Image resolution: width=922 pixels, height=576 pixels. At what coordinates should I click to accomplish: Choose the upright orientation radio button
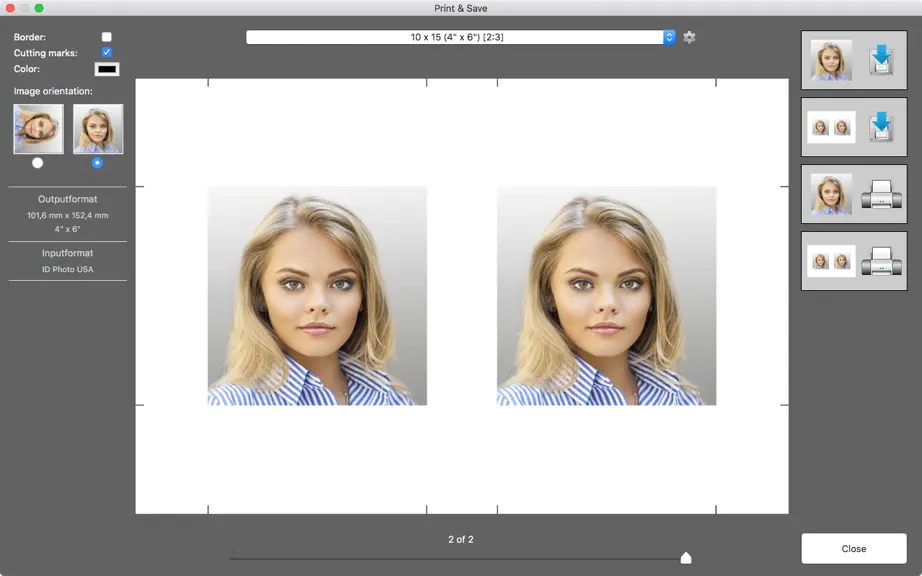click(97, 163)
